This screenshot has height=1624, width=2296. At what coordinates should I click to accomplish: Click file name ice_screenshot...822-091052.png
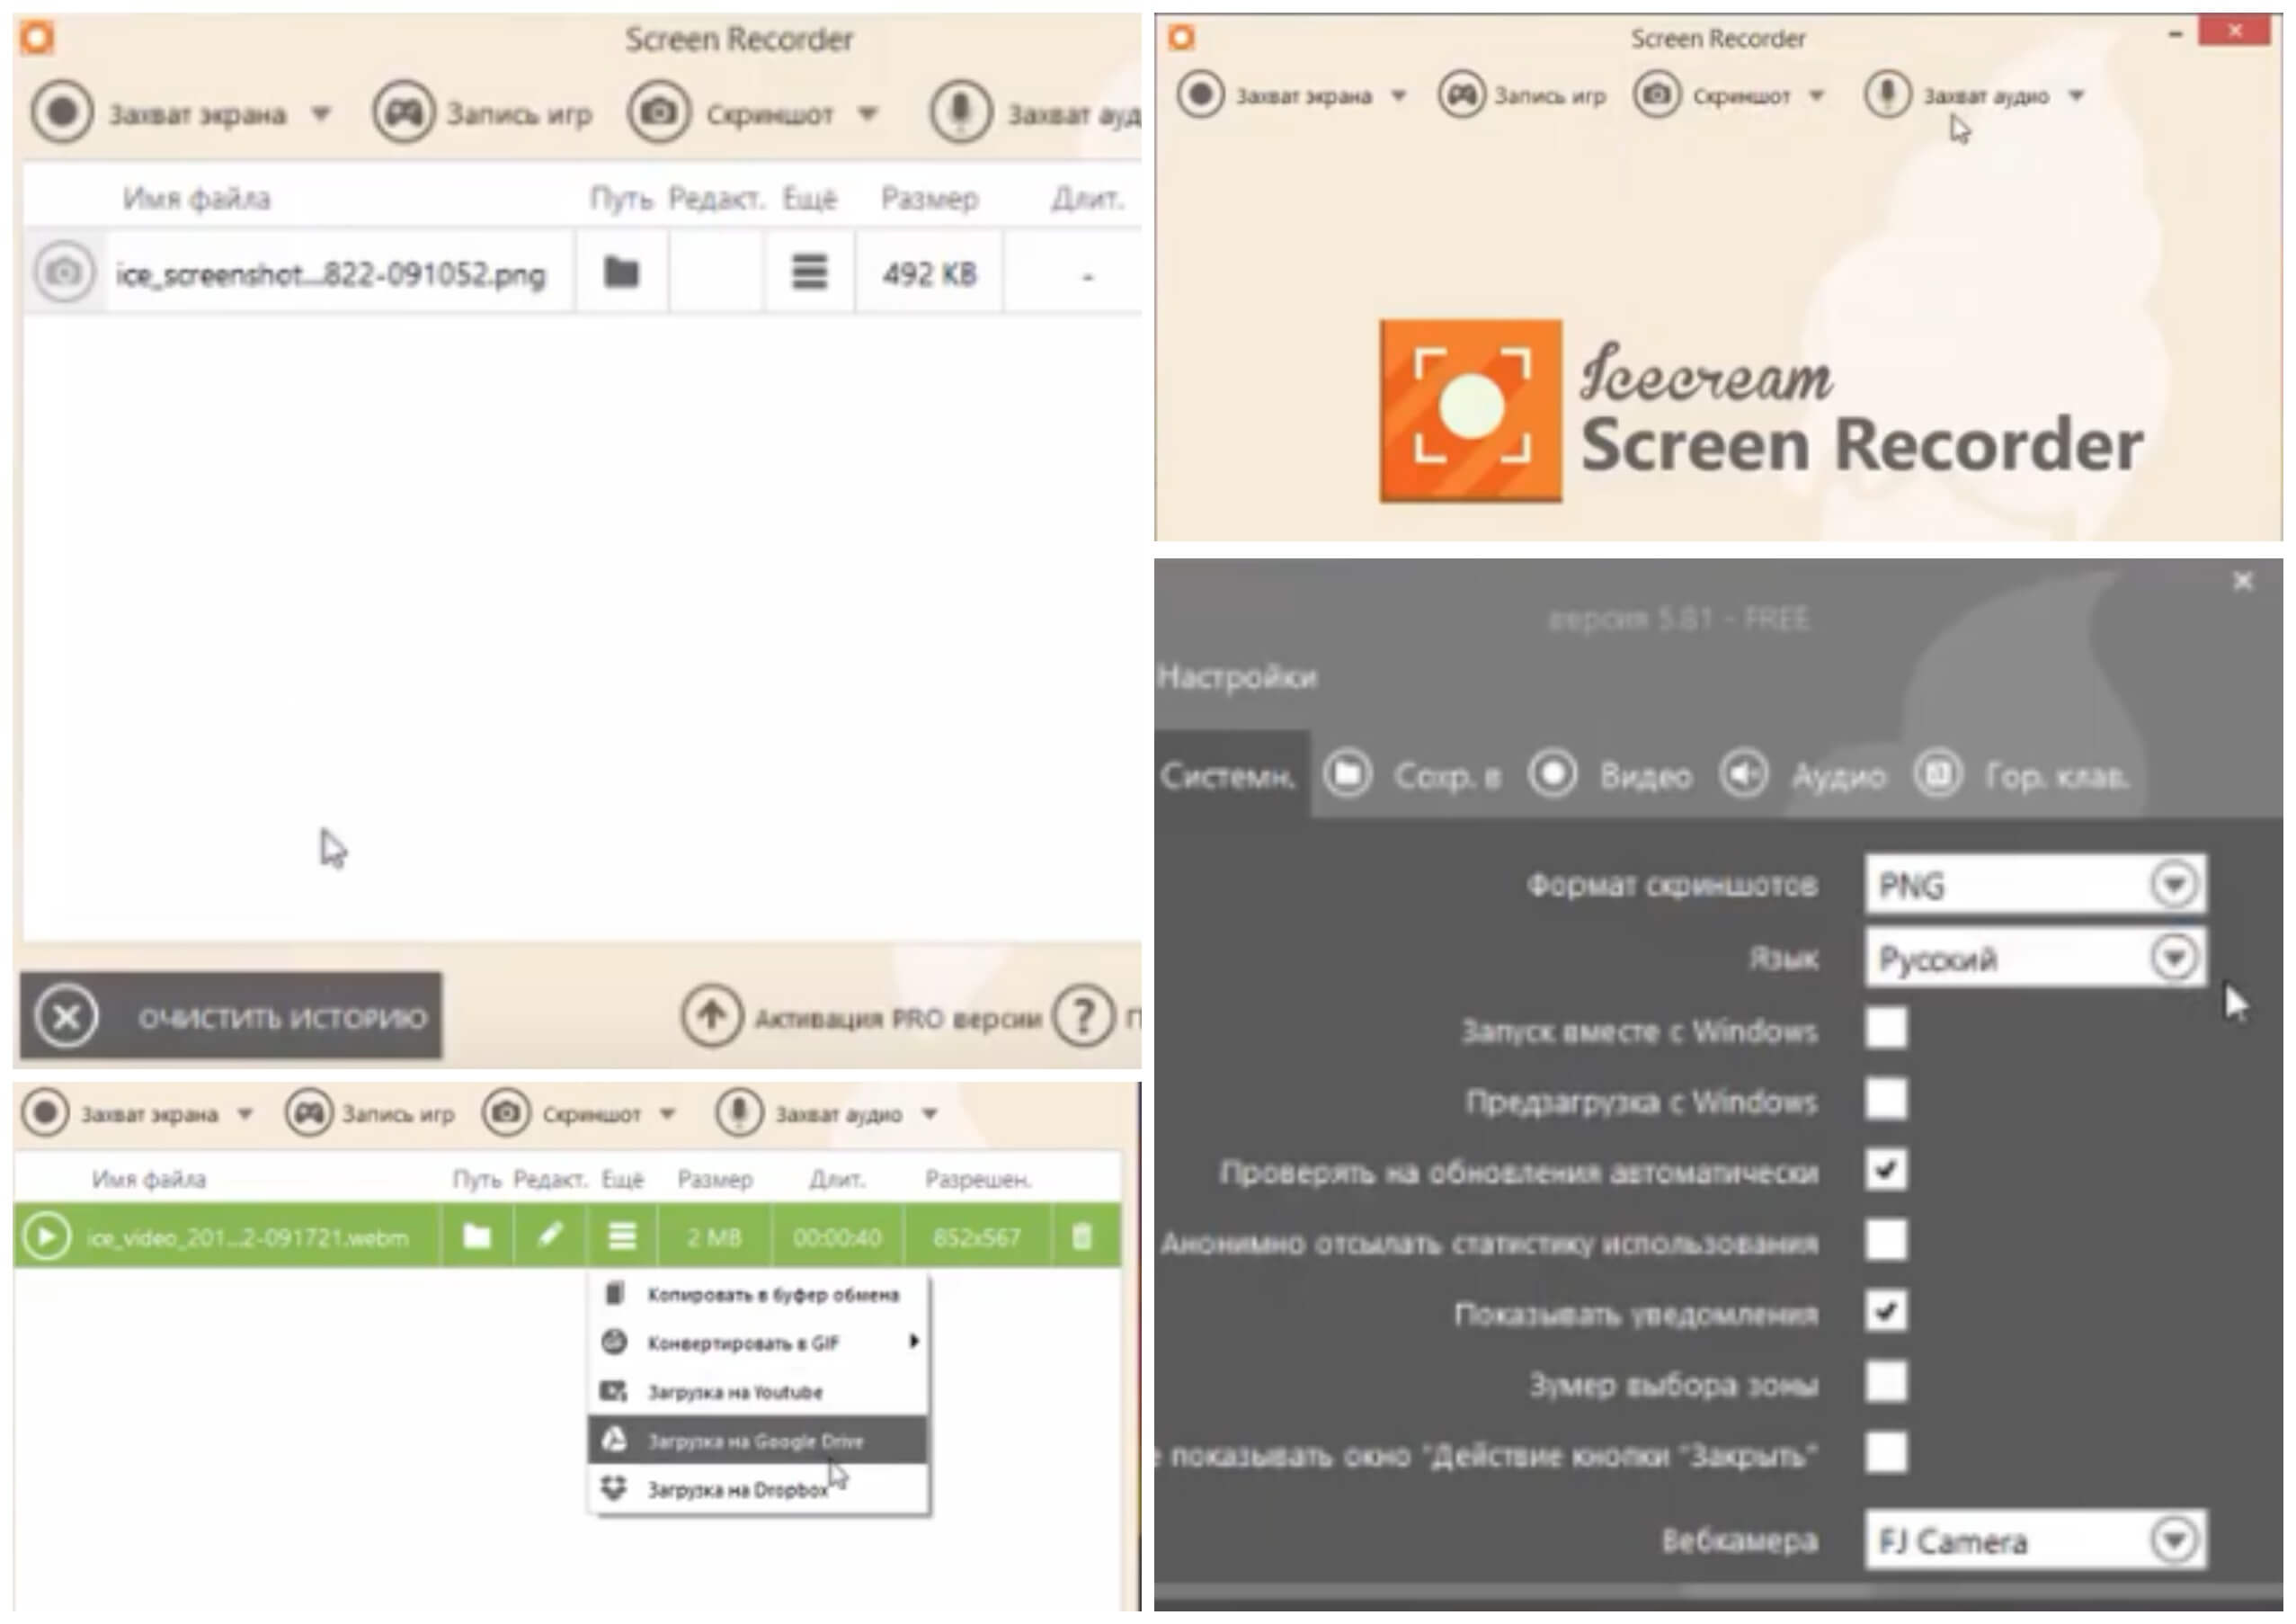(x=331, y=274)
